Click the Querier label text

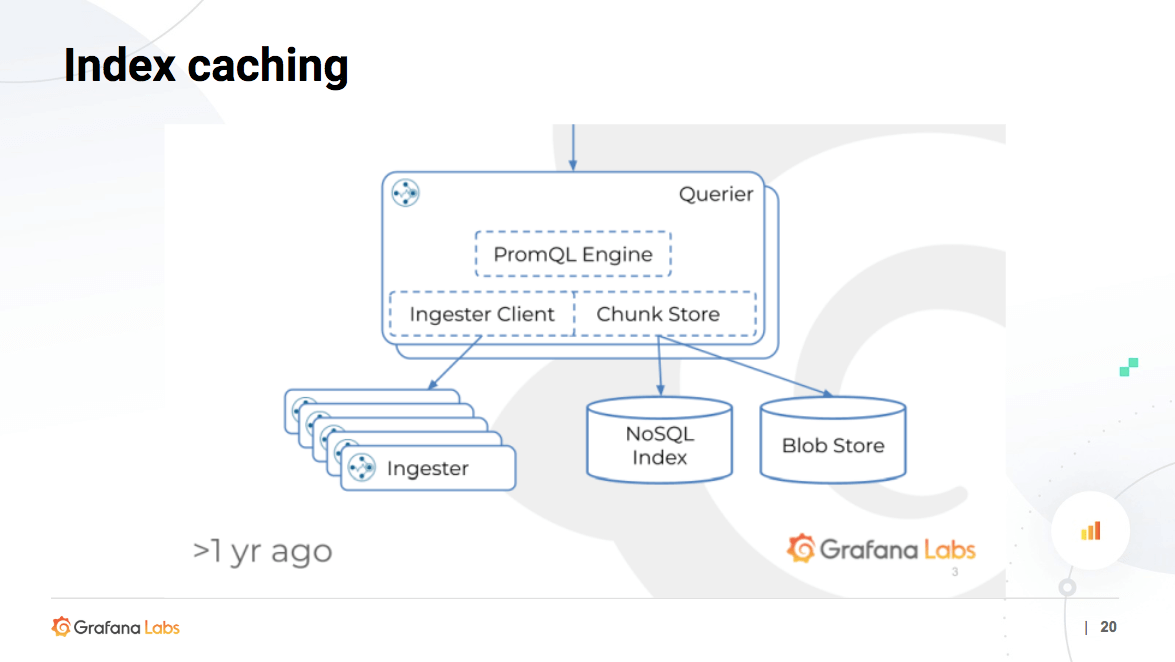click(x=716, y=194)
